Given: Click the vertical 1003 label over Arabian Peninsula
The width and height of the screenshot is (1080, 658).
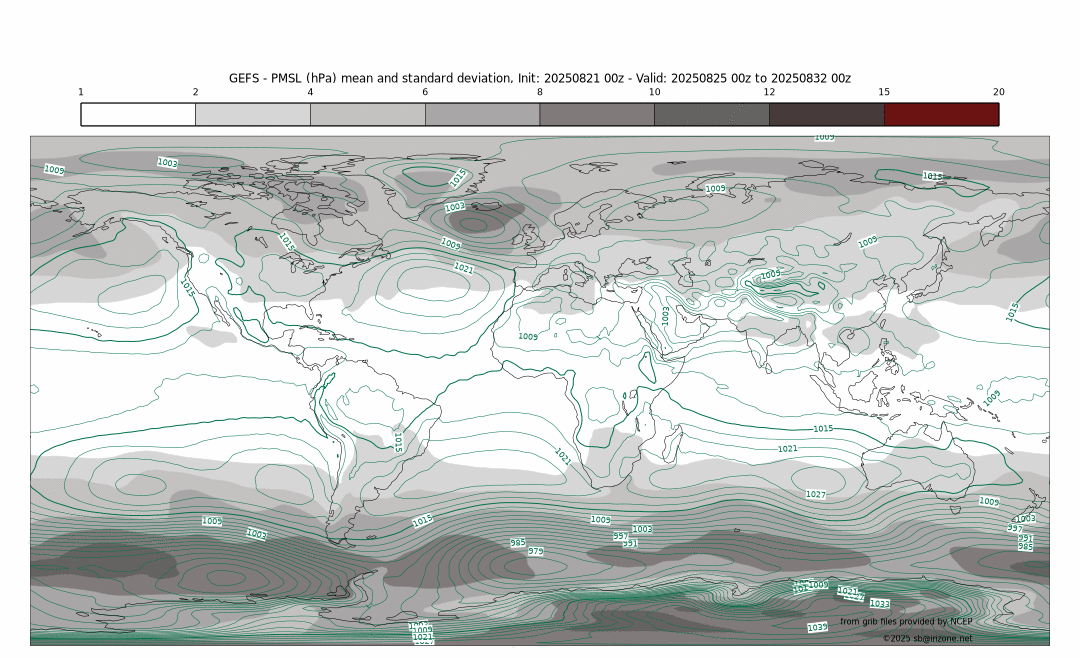Looking at the screenshot, I should click(x=666, y=315).
